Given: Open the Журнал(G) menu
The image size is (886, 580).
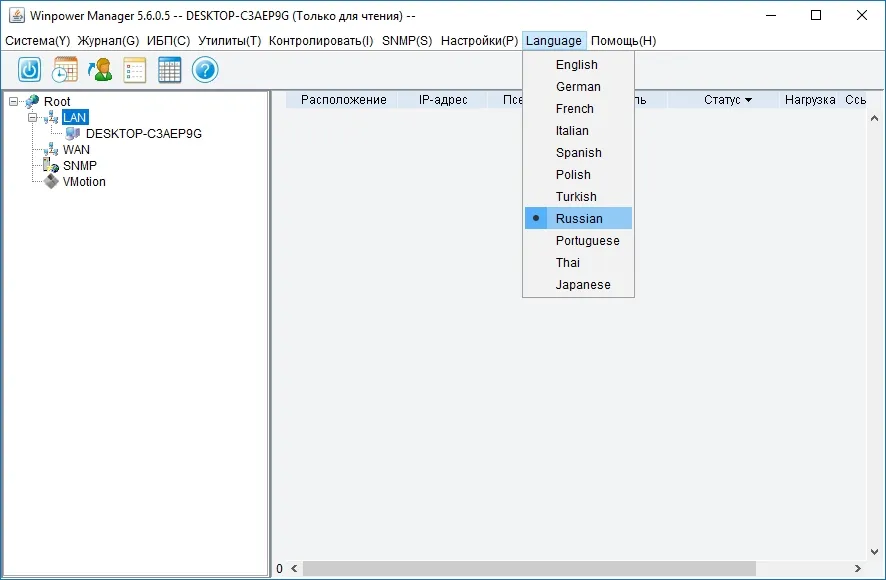Looking at the screenshot, I should (x=108, y=41).
